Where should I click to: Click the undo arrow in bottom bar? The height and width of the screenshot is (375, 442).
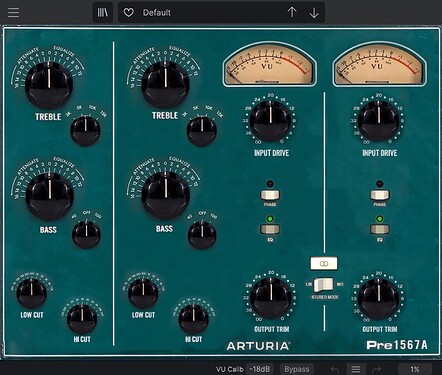335,369
